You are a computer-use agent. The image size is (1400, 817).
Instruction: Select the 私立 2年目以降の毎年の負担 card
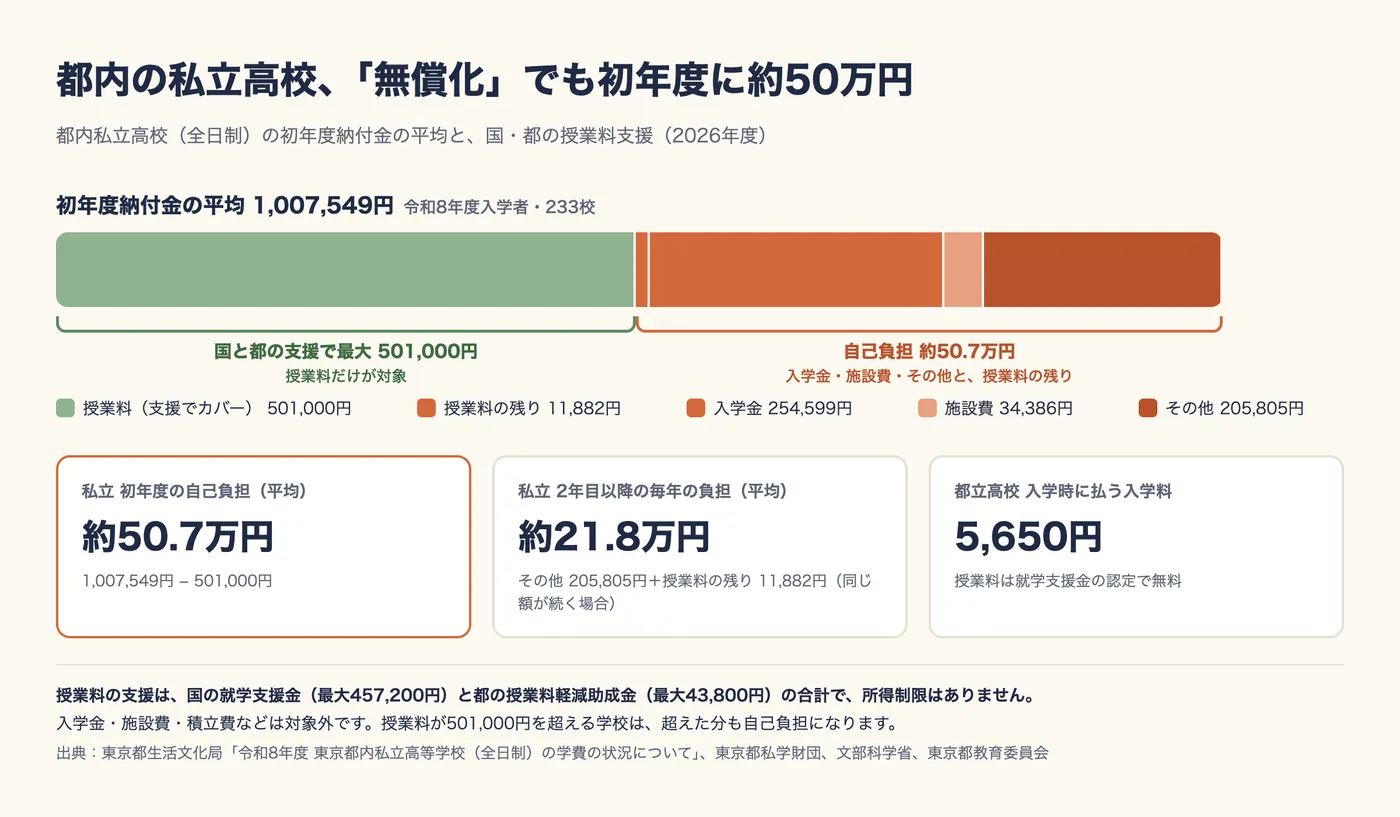[700, 546]
